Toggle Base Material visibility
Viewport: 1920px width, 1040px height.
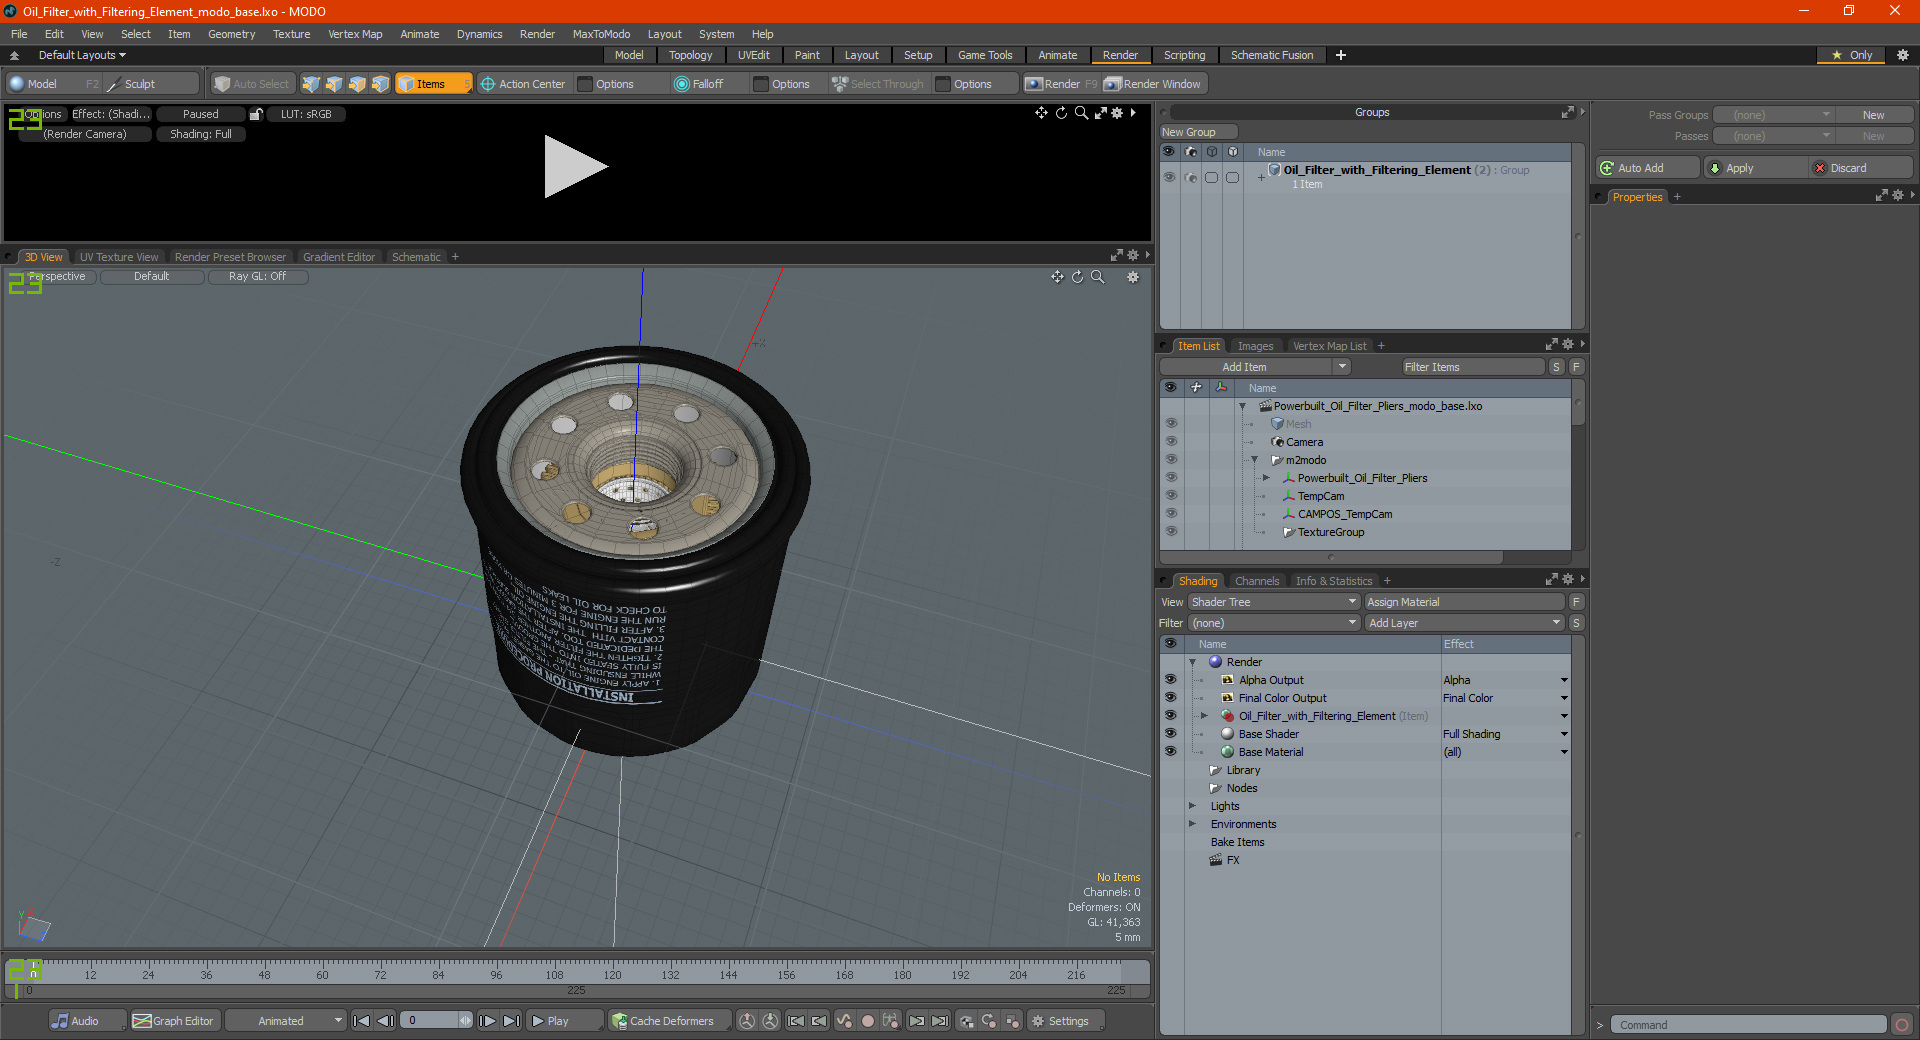(x=1170, y=752)
